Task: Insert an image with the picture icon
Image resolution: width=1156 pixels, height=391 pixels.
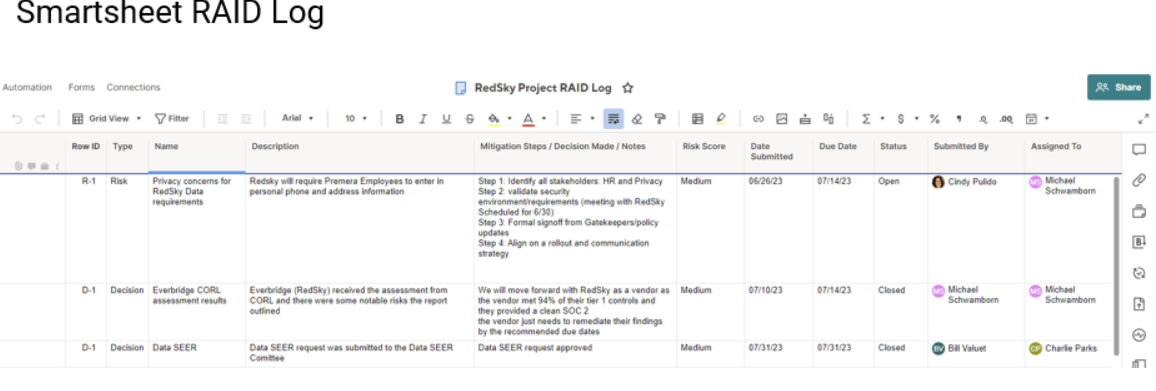Action: pyautogui.click(x=781, y=119)
